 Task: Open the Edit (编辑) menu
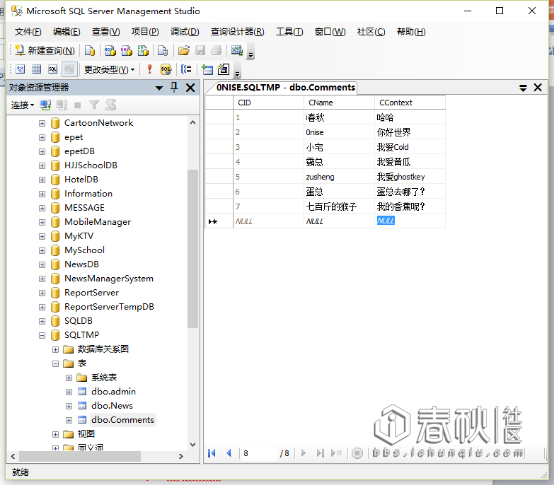point(66,32)
